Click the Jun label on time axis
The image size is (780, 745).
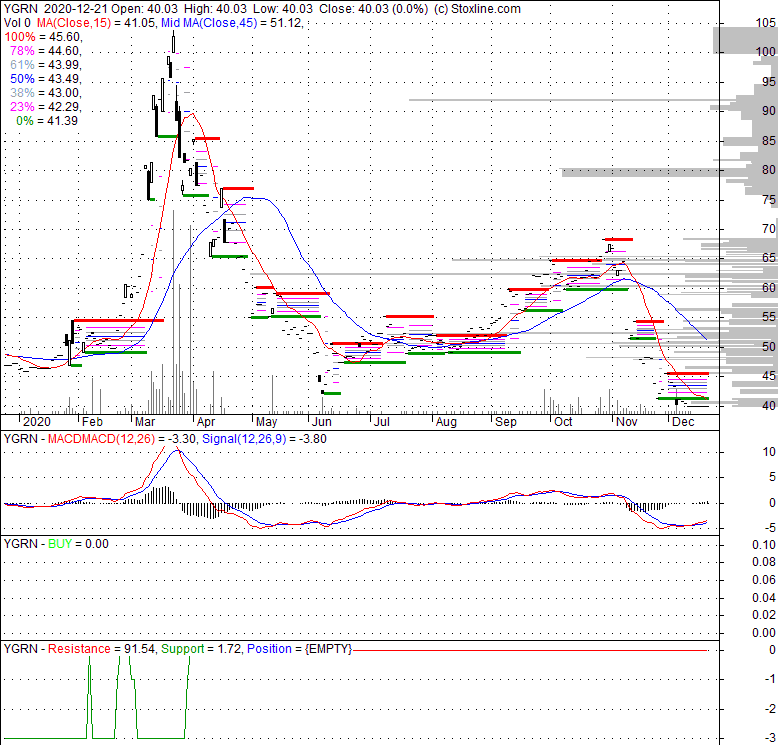pyautogui.click(x=321, y=422)
